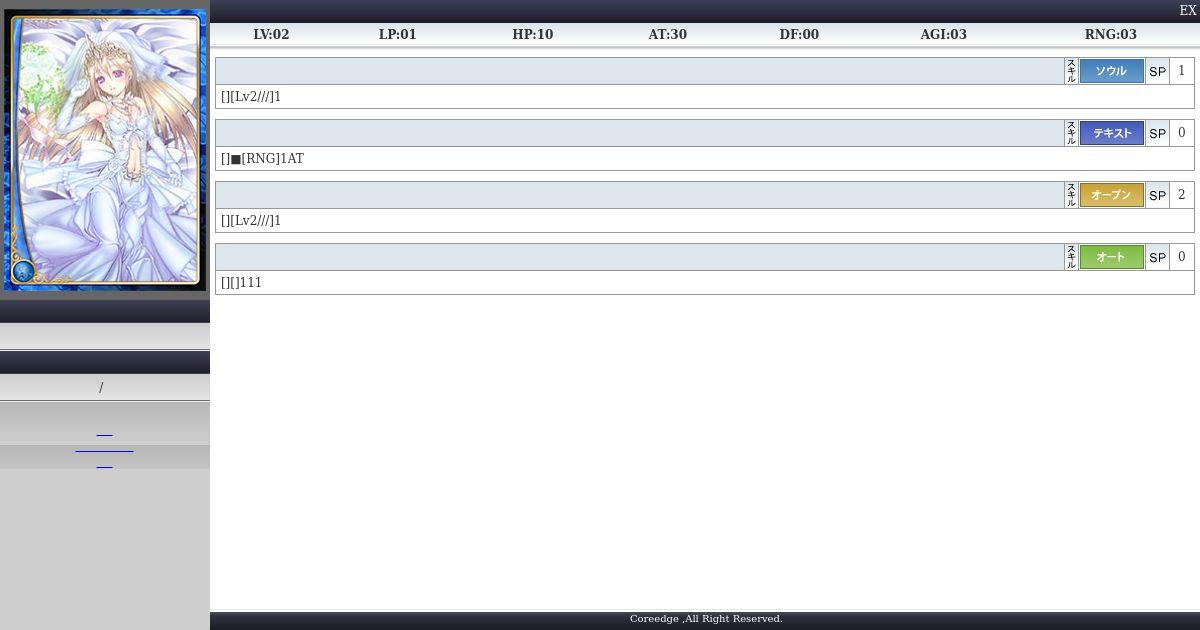Click the SP label in the ソウル row
The height and width of the screenshot is (630, 1200).
pos(1157,71)
